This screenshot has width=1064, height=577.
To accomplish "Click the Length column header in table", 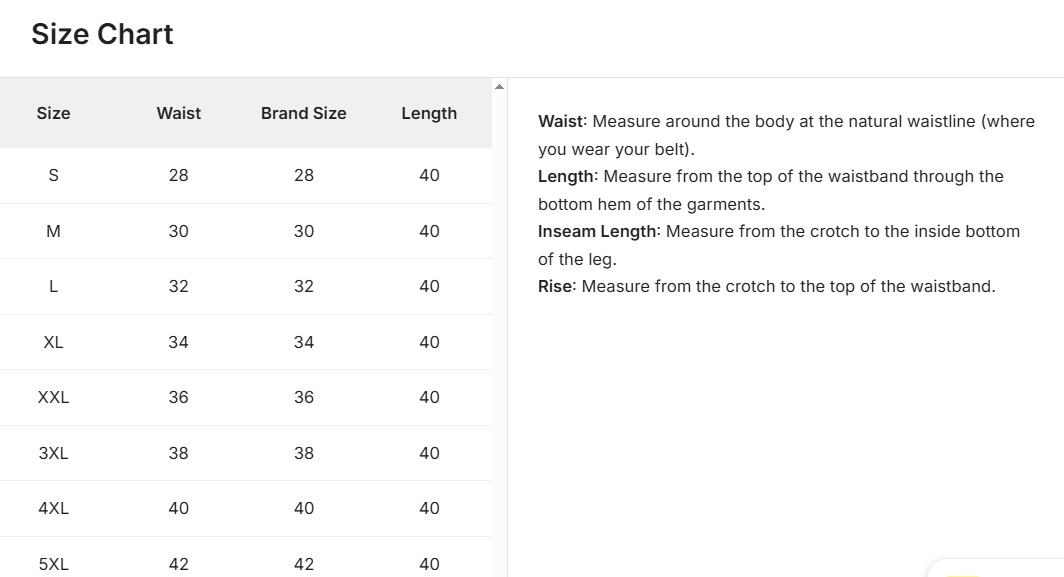I will coord(429,113).
